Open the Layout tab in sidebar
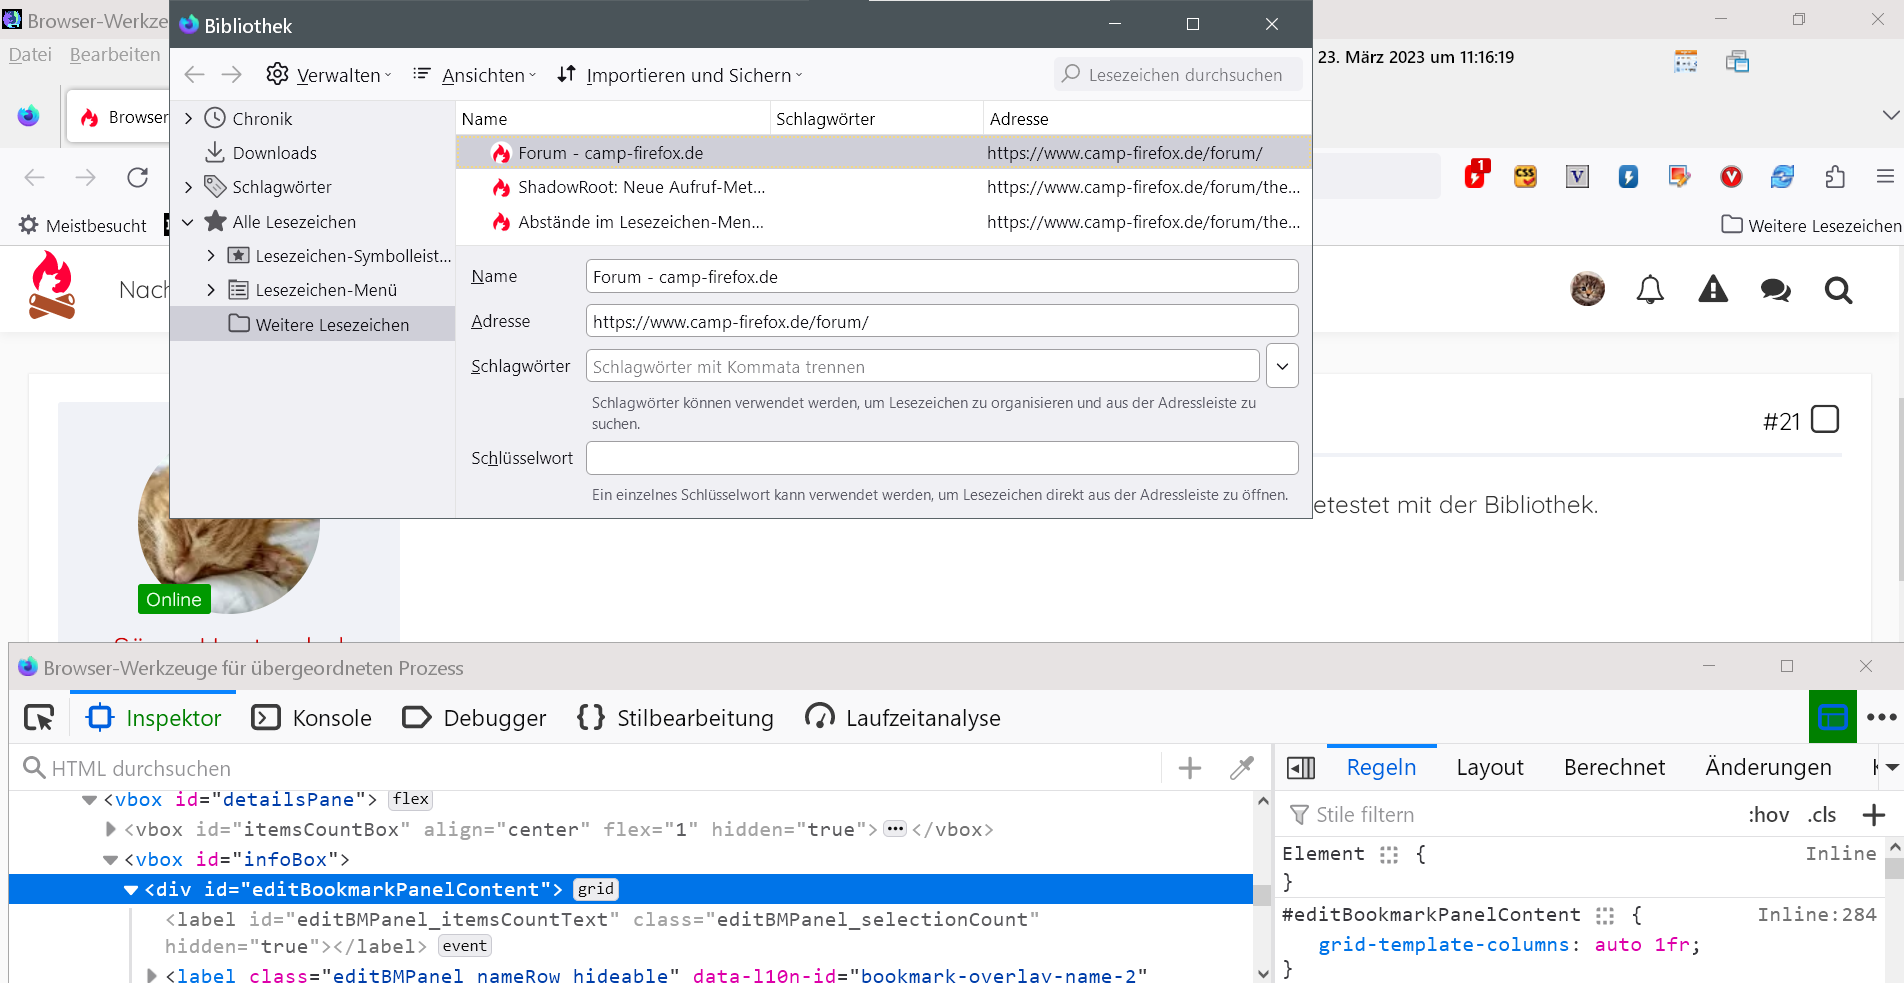 (1489, 767)
